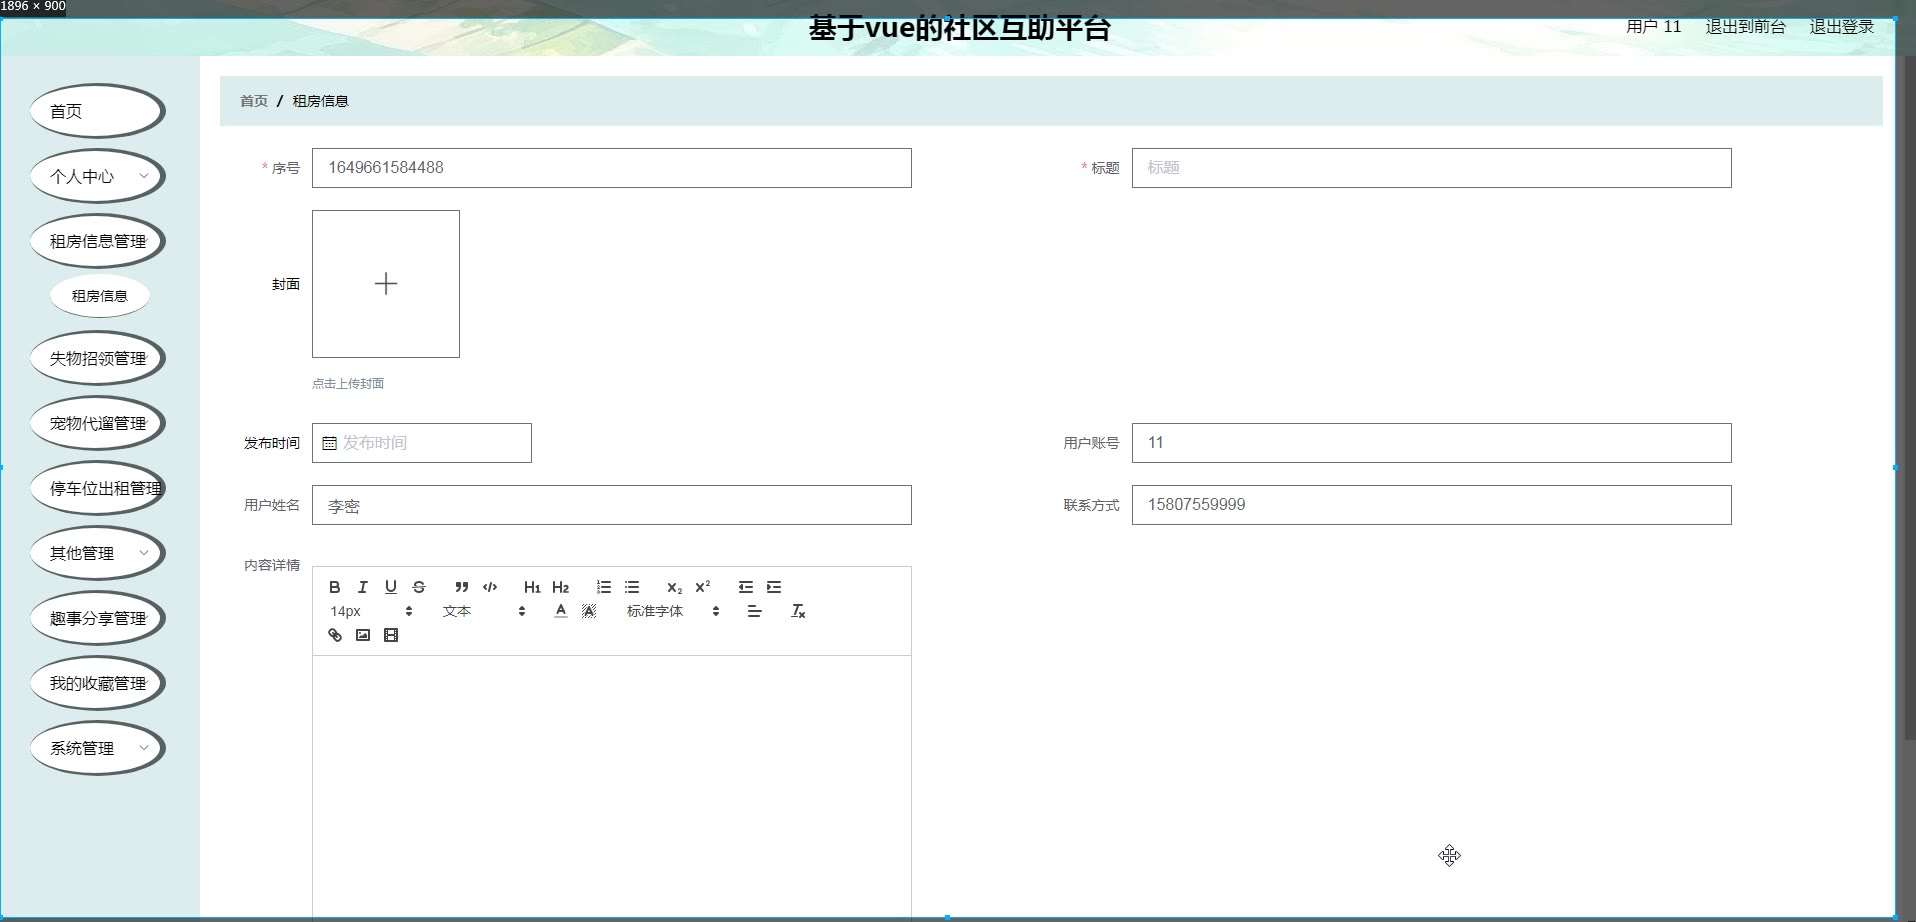This screenshot has width=1916, height=922.
Task: Focus the 用户账号 input field
Action: pos(1432,443)
